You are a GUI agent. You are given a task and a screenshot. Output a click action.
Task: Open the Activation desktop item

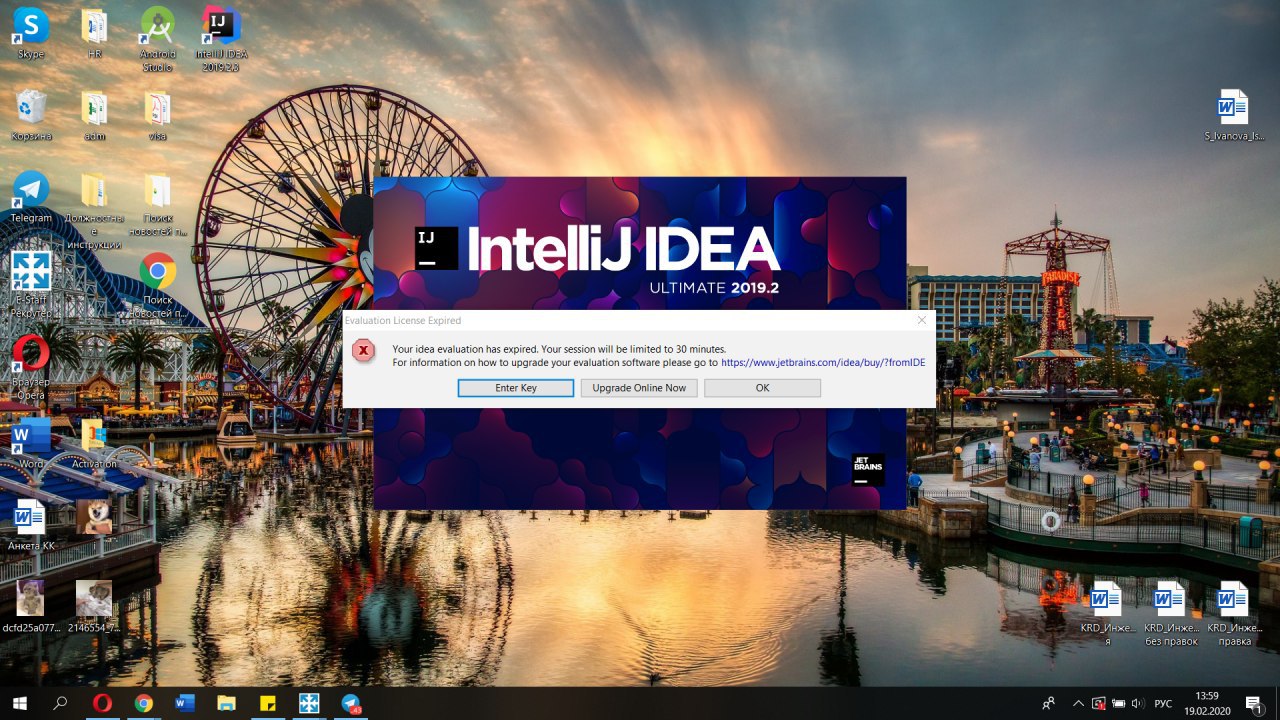coord(95,442)
